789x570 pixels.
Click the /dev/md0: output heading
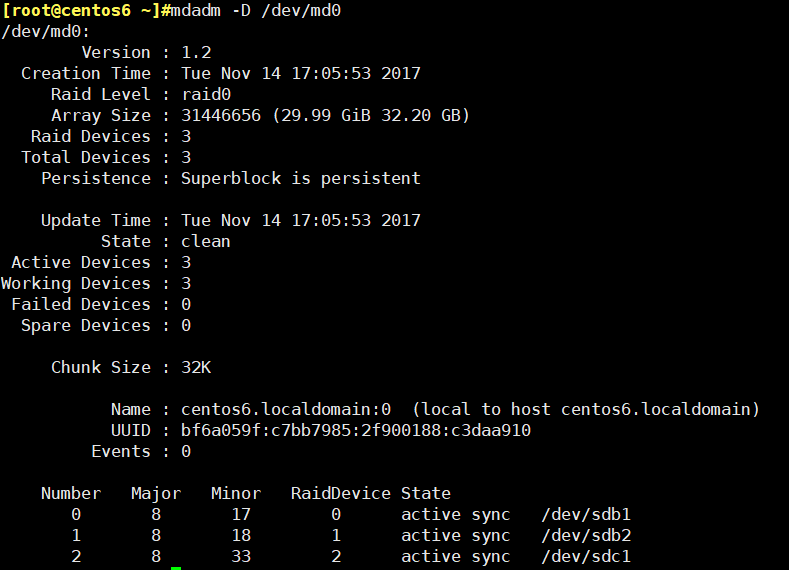(x=45, y=32)
